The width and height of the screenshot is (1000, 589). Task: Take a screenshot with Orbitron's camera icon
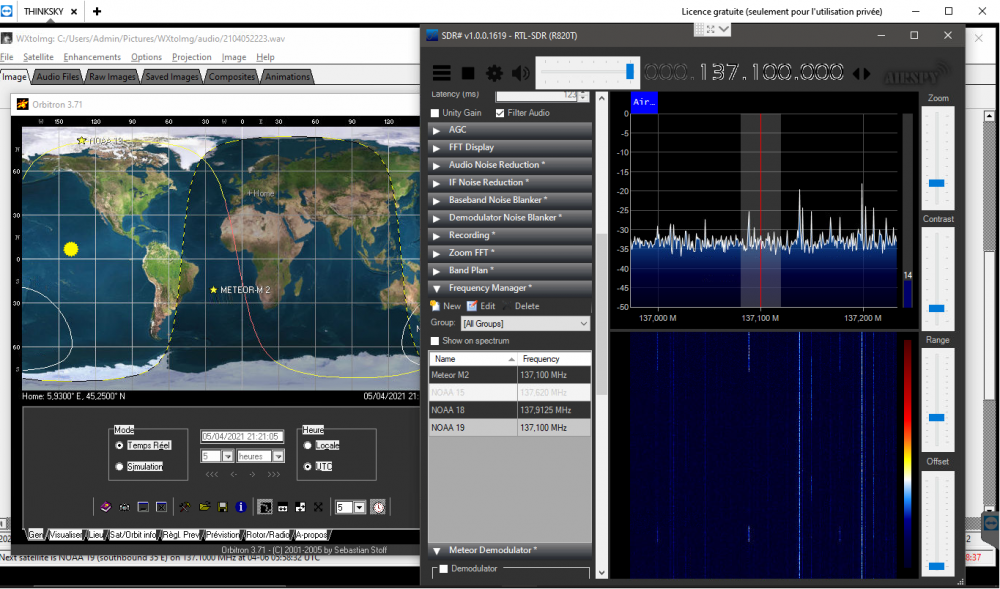[124, 507]
